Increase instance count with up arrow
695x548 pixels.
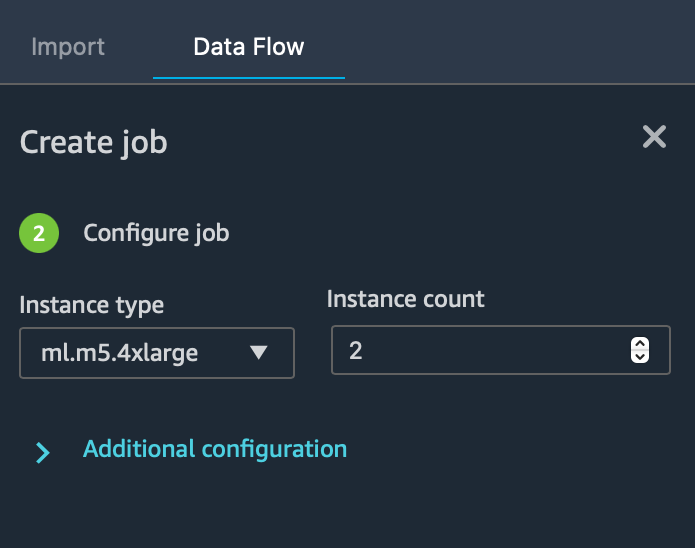[640, 344]
